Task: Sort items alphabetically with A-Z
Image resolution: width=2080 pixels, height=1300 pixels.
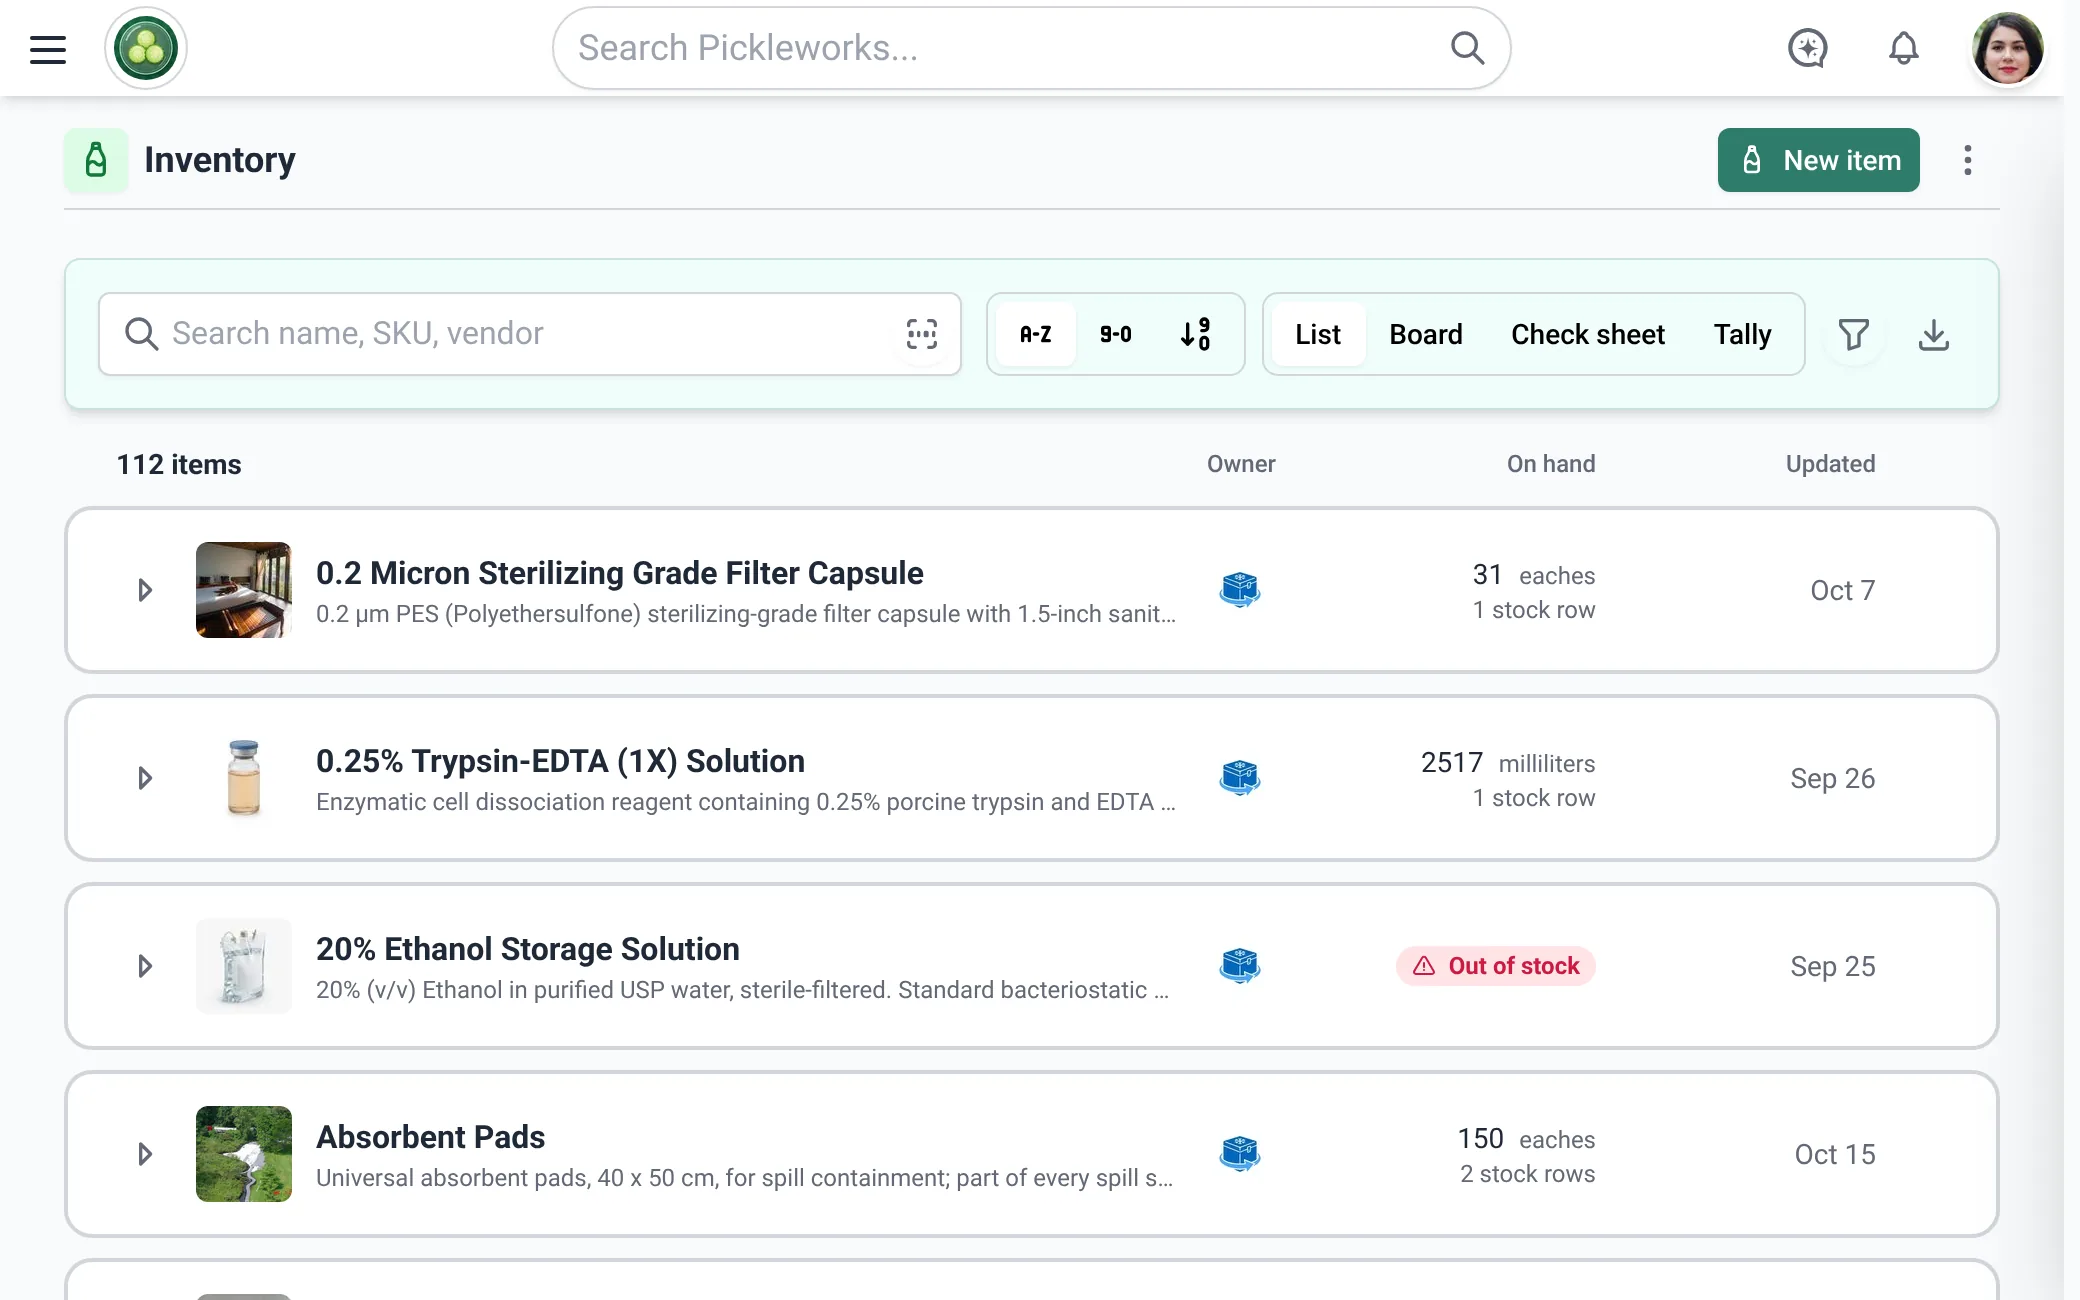Action: tap(1035, 334)
